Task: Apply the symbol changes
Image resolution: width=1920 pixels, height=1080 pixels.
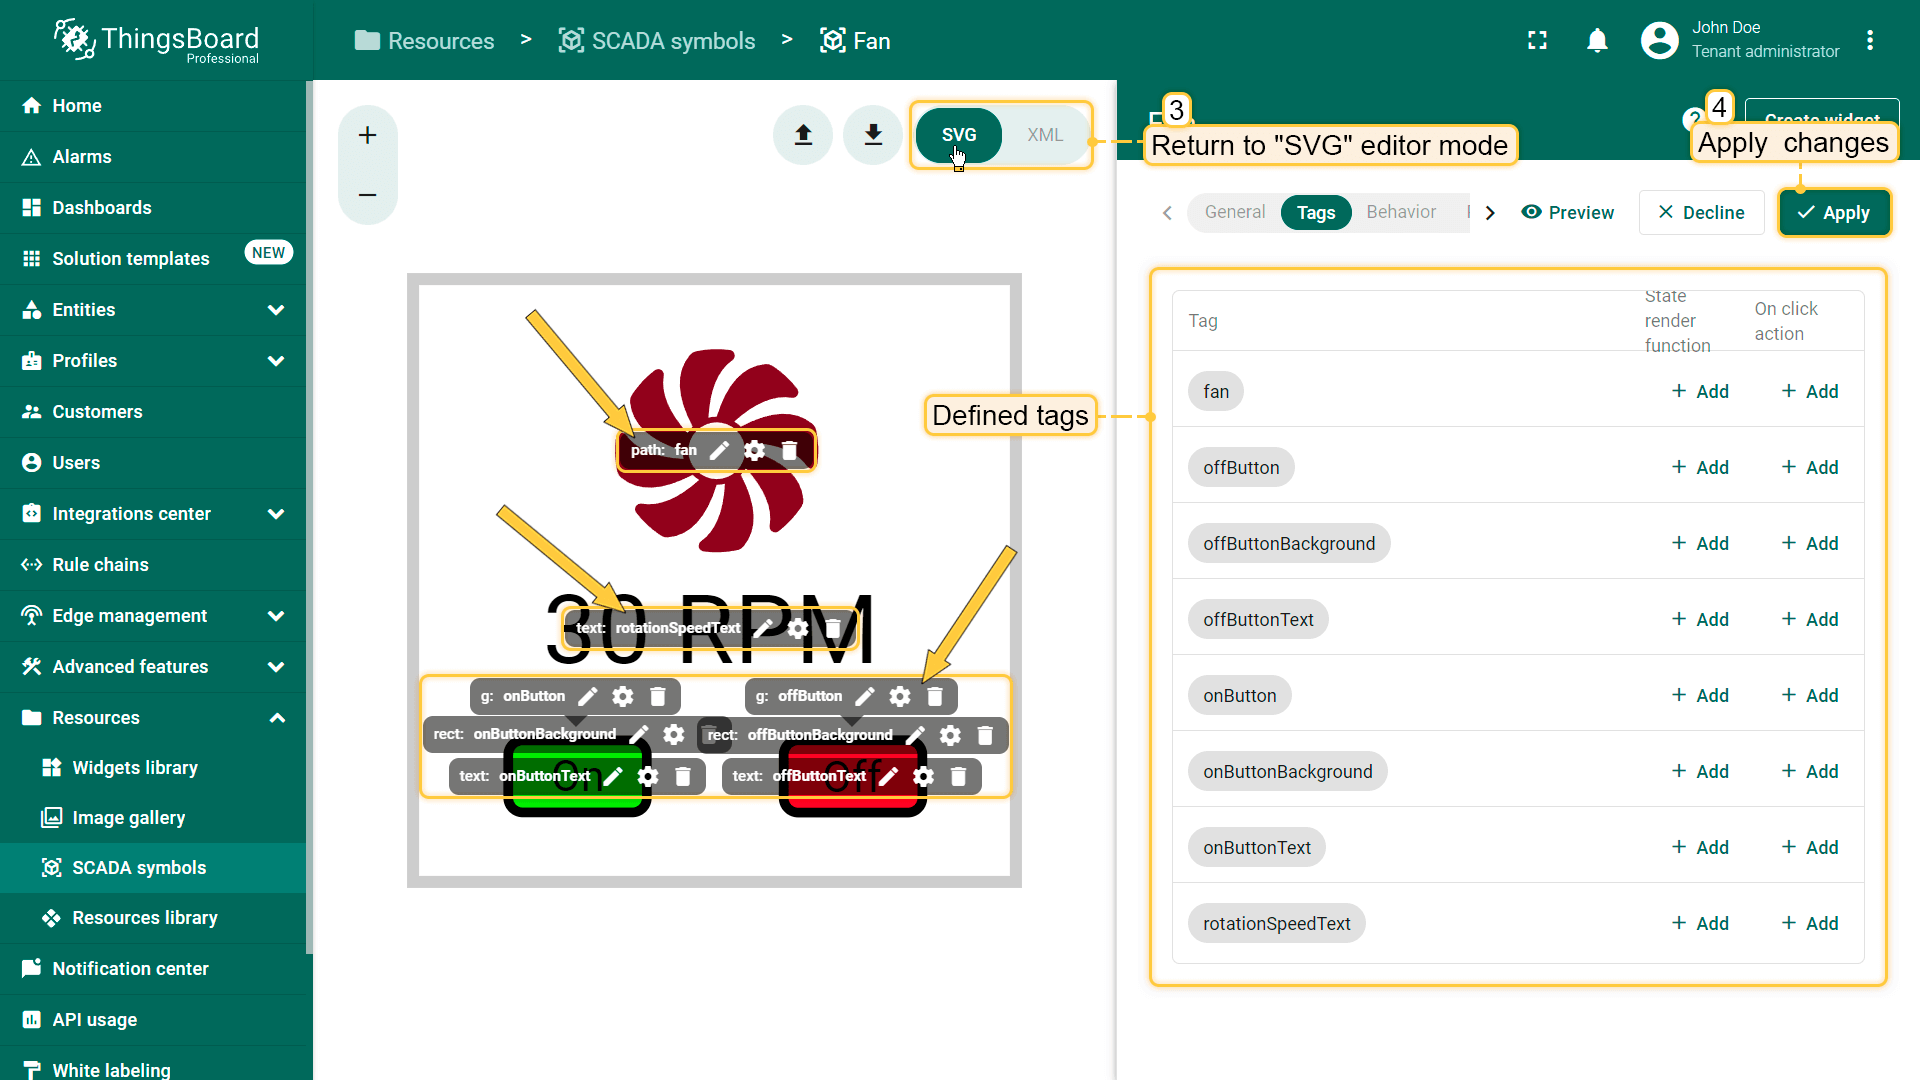Action: 1834,212
